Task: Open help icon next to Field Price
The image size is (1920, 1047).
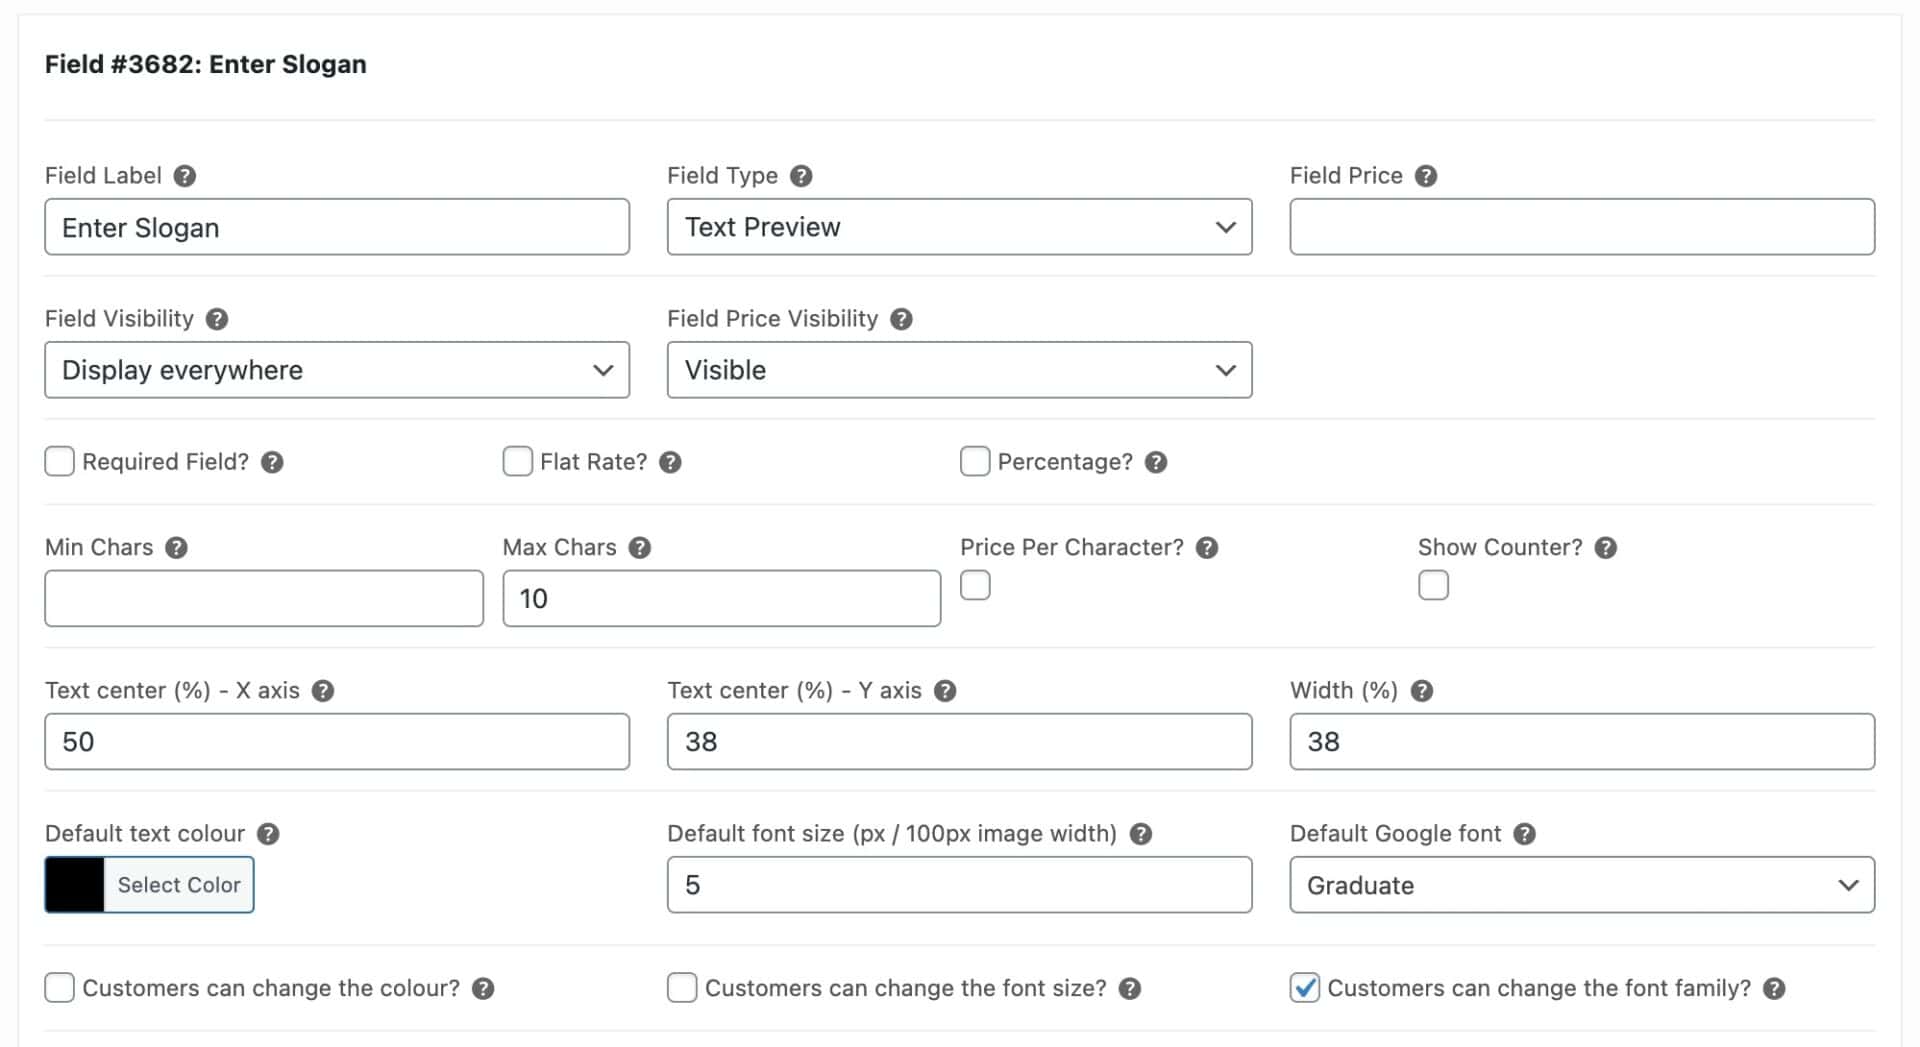Action: pyautogui.click(x=1426, y=176)
